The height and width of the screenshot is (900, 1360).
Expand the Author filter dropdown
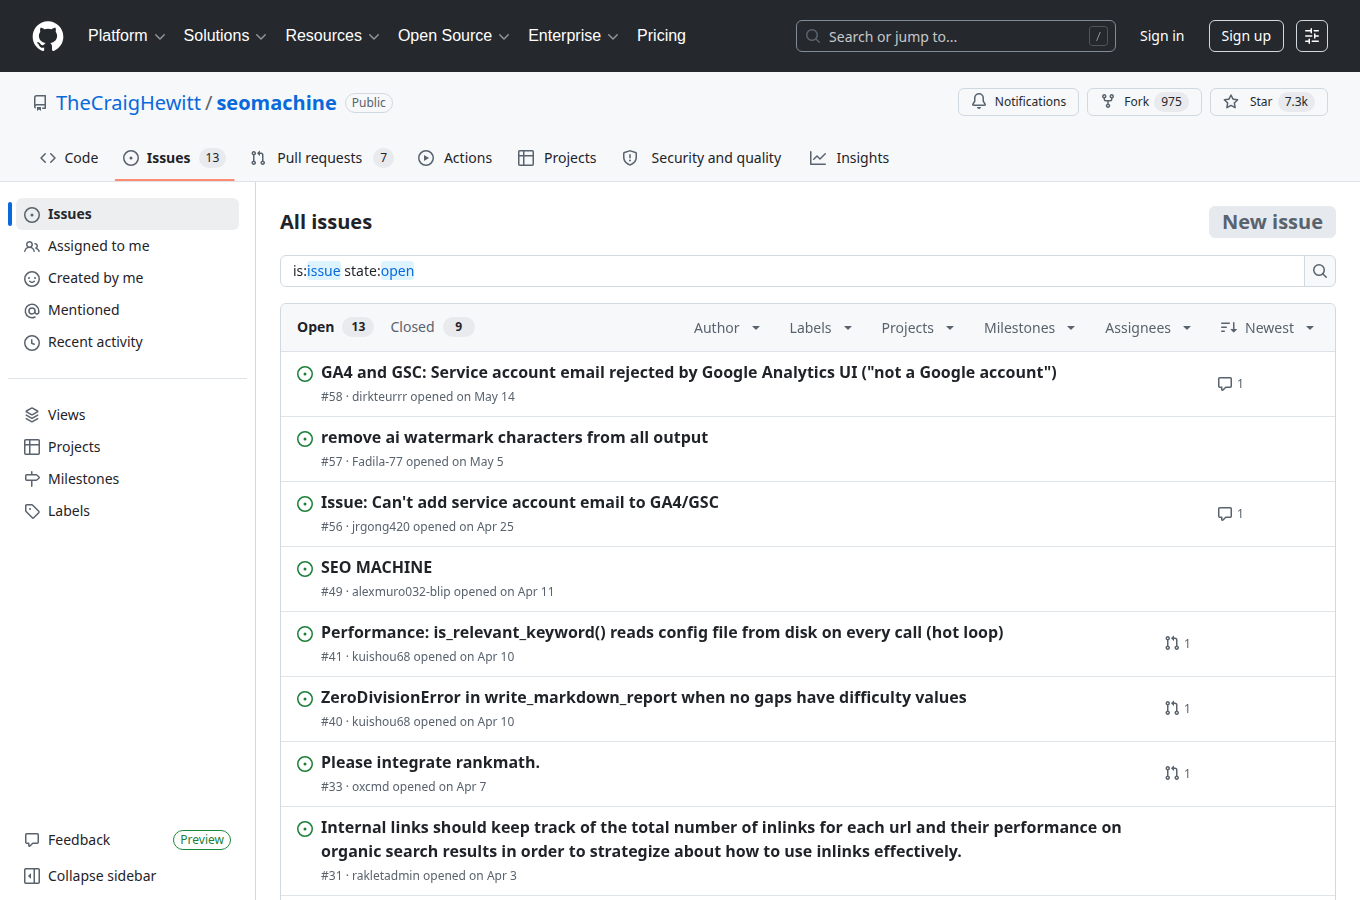pos(727,328)
